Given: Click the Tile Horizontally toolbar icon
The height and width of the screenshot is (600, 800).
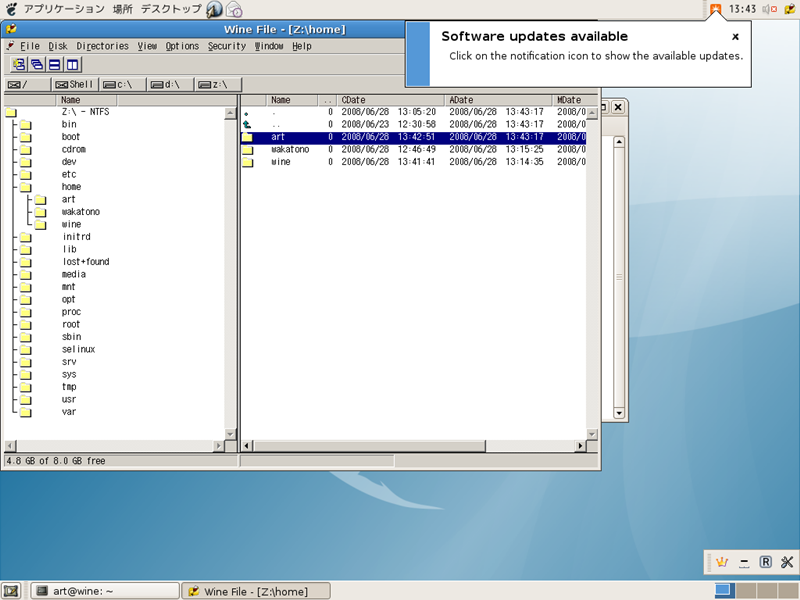Looking at the screenshot, I should tap(55, 64).
